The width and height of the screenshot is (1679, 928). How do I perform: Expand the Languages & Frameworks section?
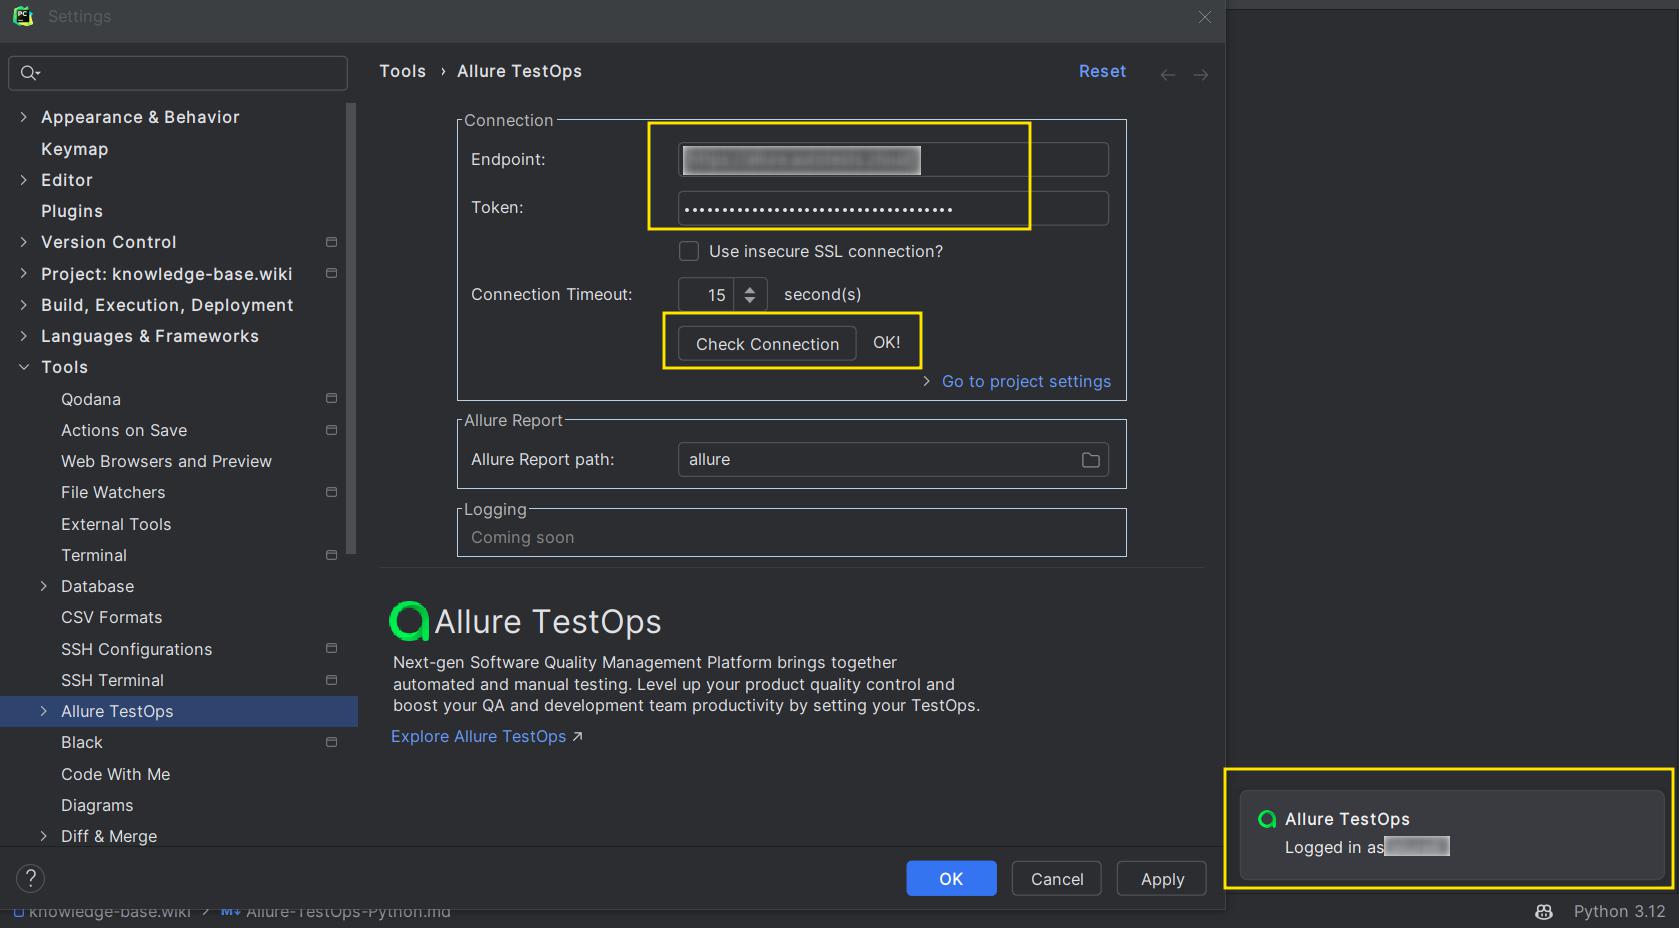click(x=23, y=336)
